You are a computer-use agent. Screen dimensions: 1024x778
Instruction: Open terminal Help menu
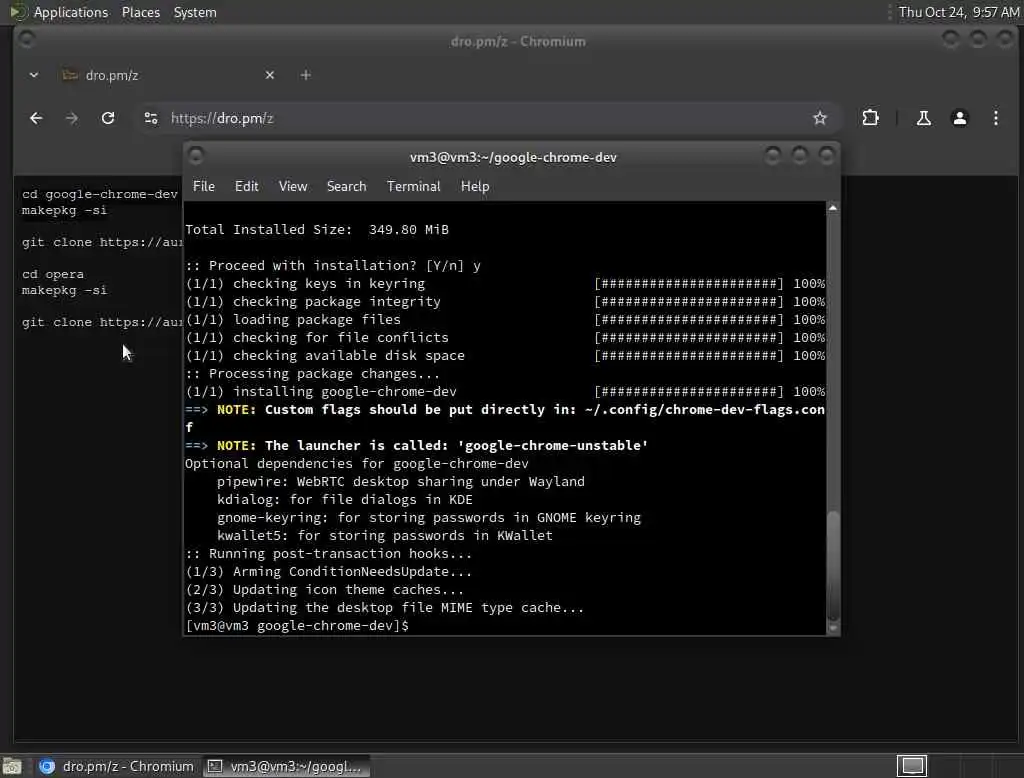[475, 186]
